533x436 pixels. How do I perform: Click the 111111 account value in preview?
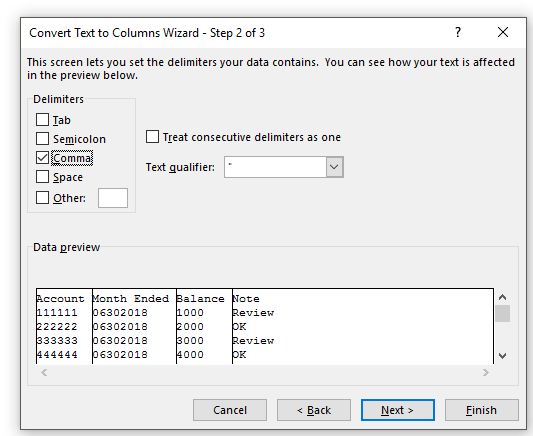coord(57,313)
